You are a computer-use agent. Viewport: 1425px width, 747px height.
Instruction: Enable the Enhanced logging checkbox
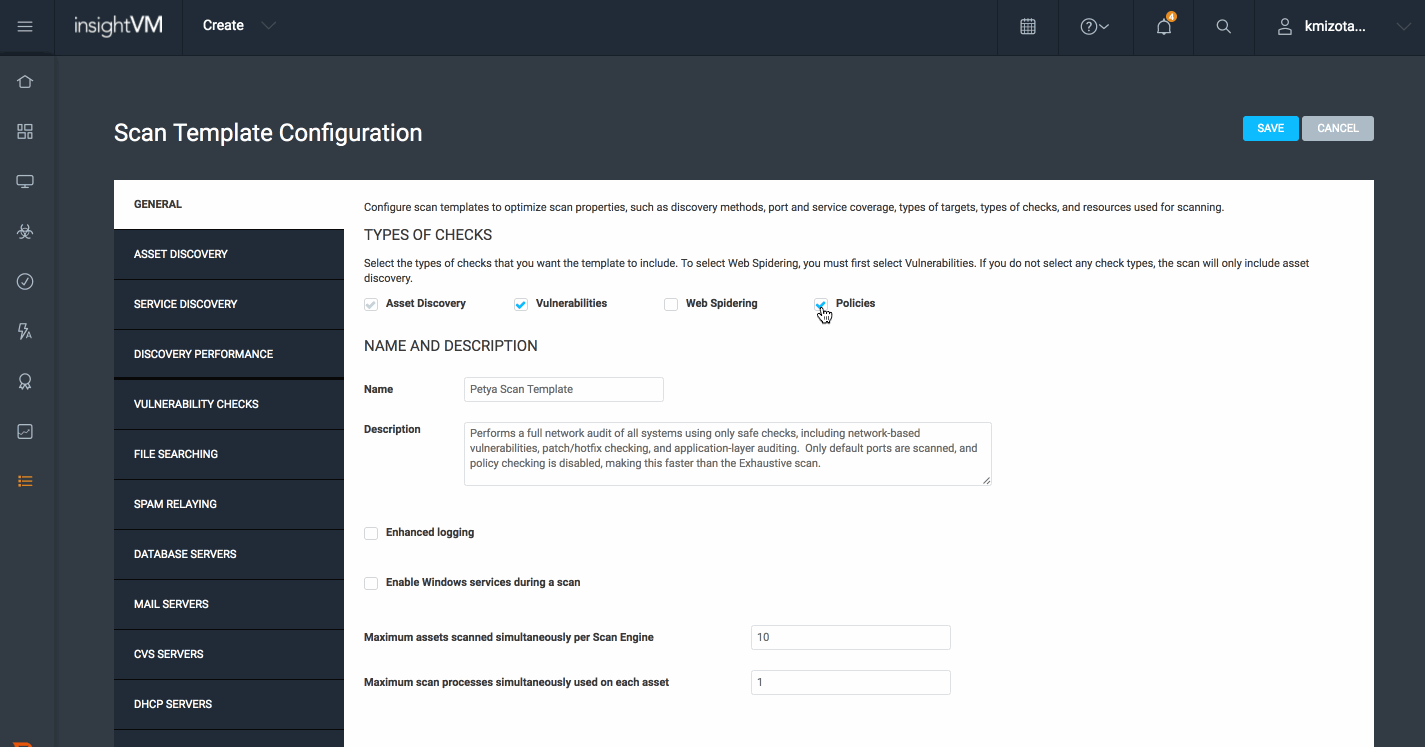point(371,533)
